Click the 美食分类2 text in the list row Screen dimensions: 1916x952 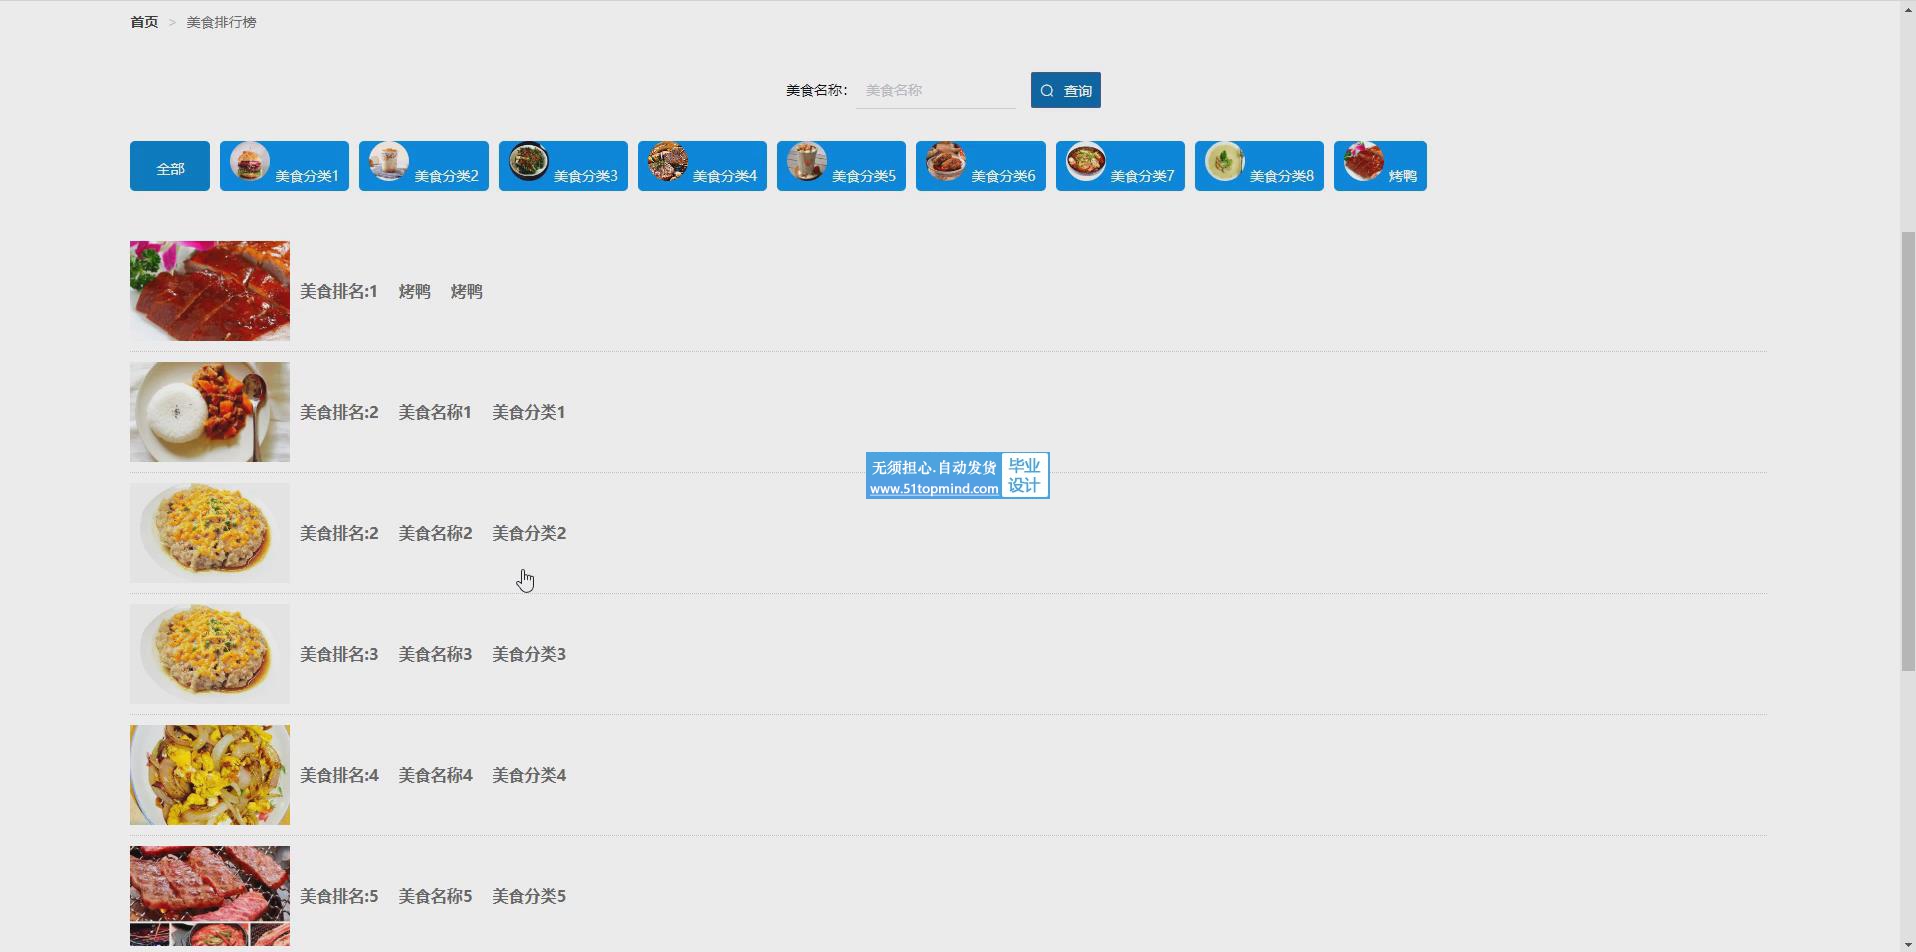coord(529,534)
